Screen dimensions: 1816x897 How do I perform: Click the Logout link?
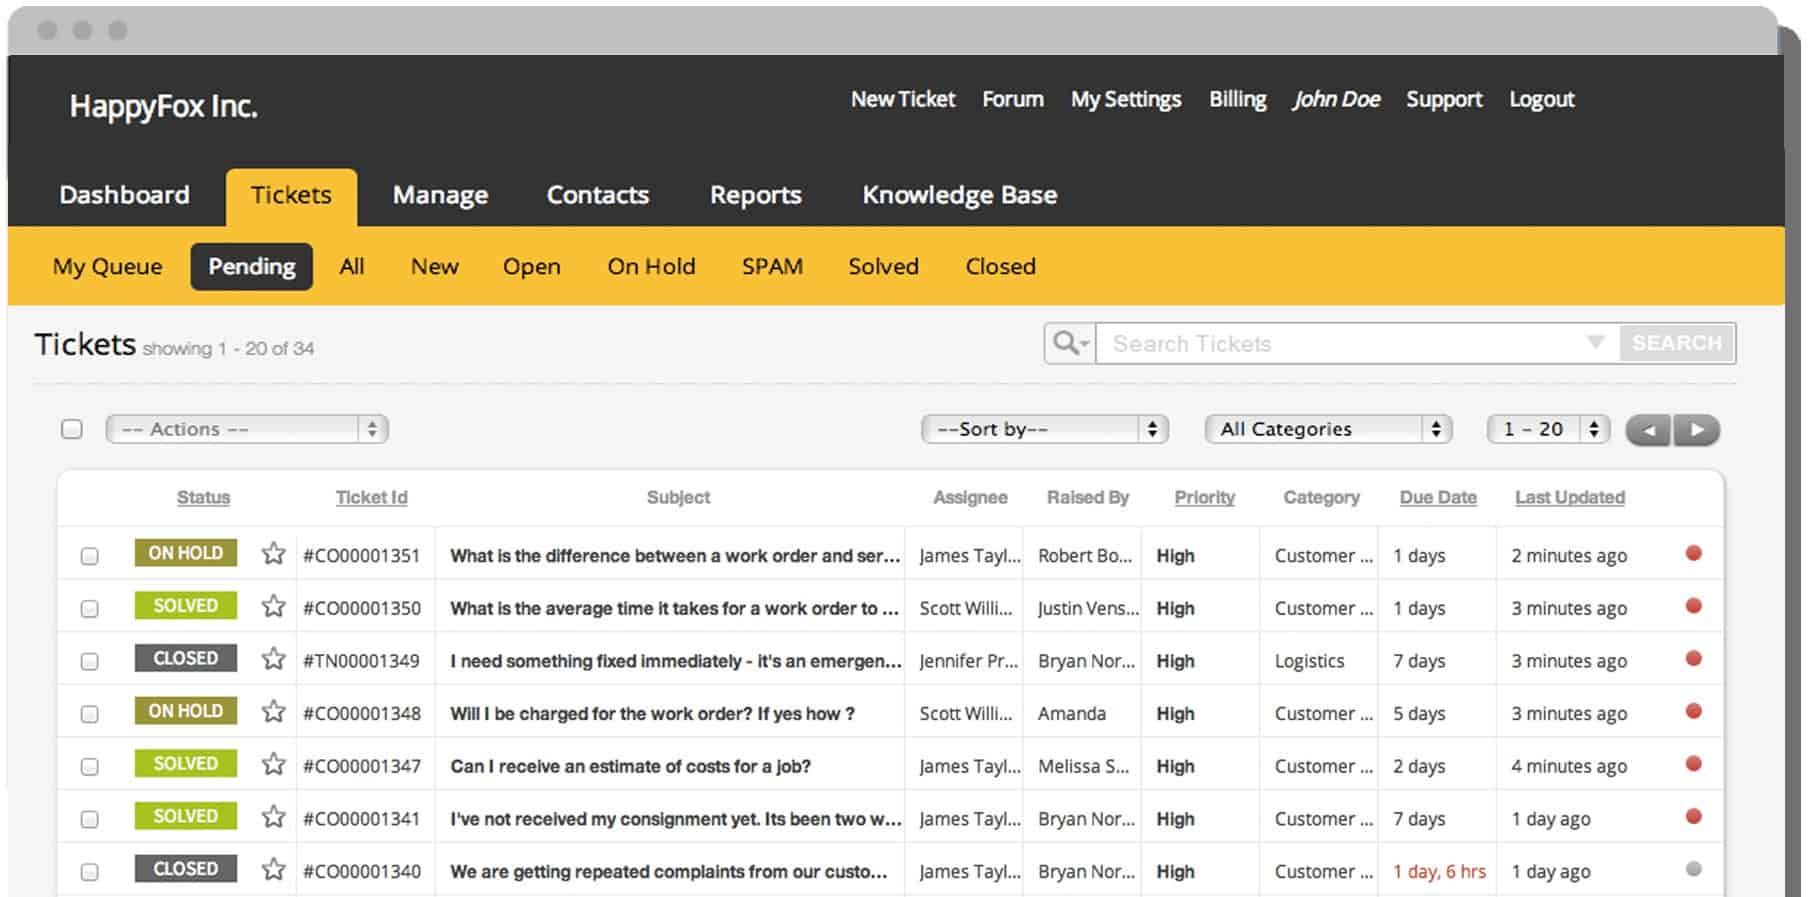pos(1542,100)
